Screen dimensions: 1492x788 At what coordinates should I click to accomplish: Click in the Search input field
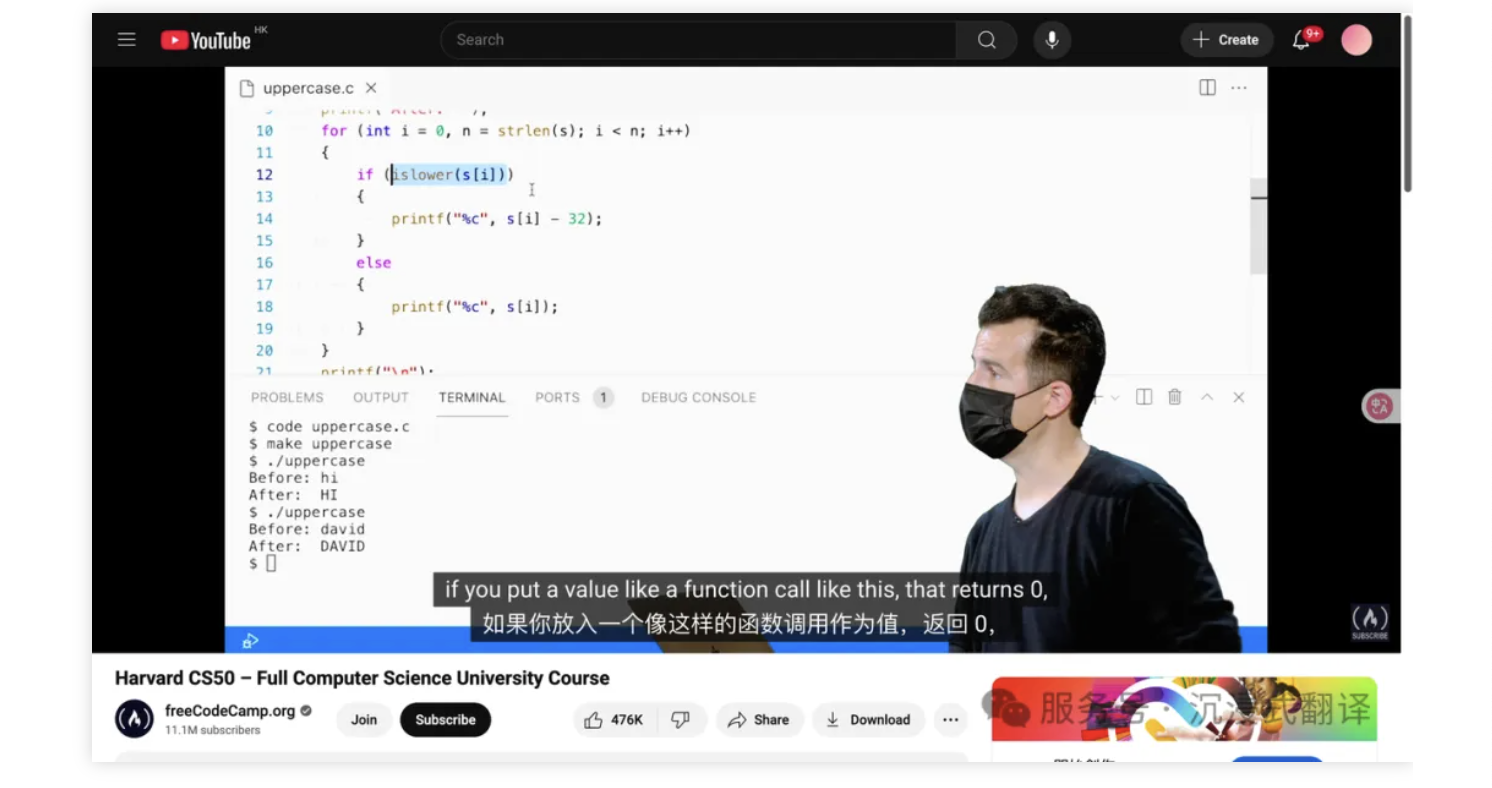click(x=697, y=40)
